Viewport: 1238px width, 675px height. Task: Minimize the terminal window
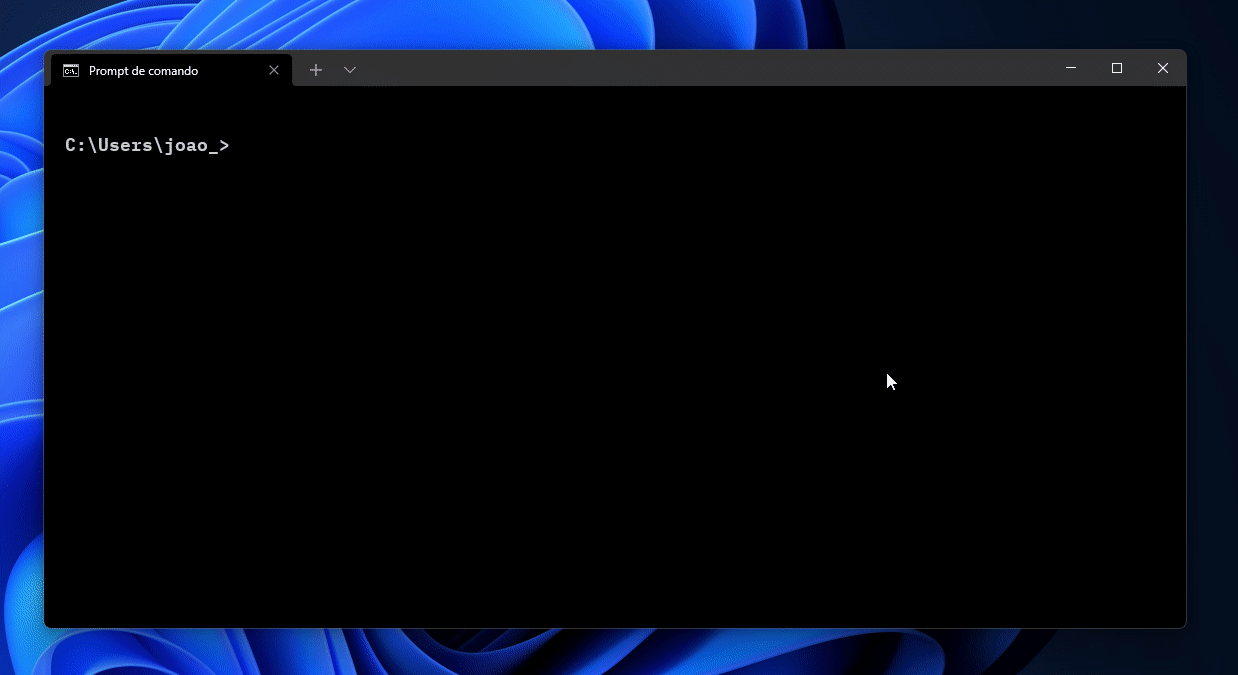1071,68
